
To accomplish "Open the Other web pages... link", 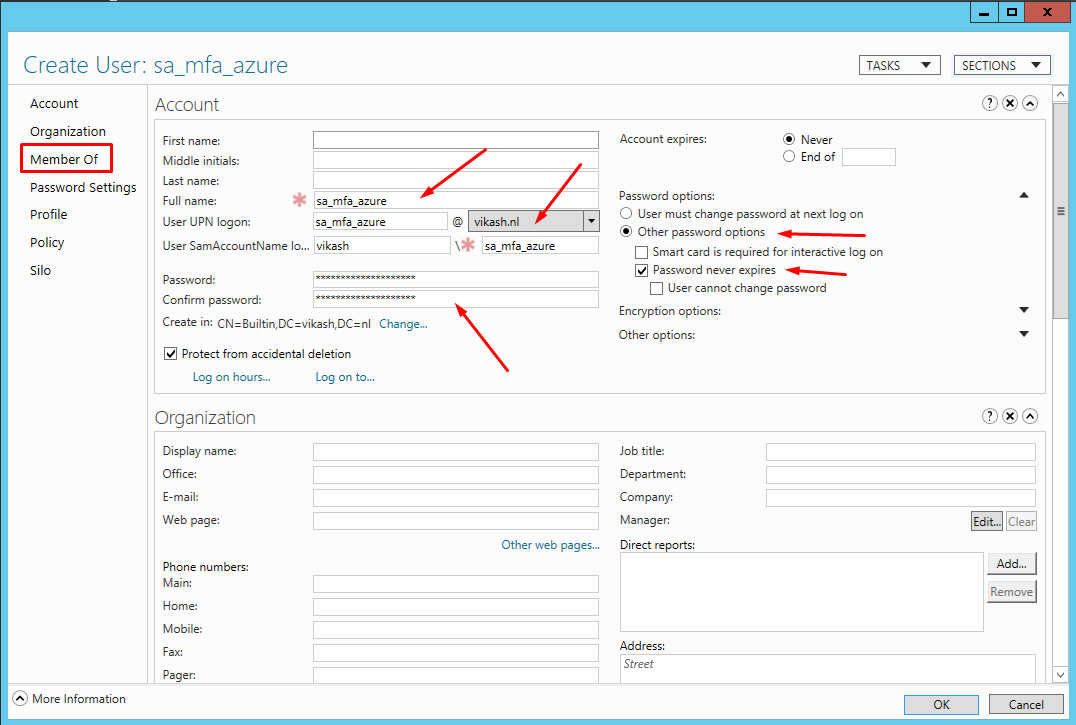I will (550, 545).
